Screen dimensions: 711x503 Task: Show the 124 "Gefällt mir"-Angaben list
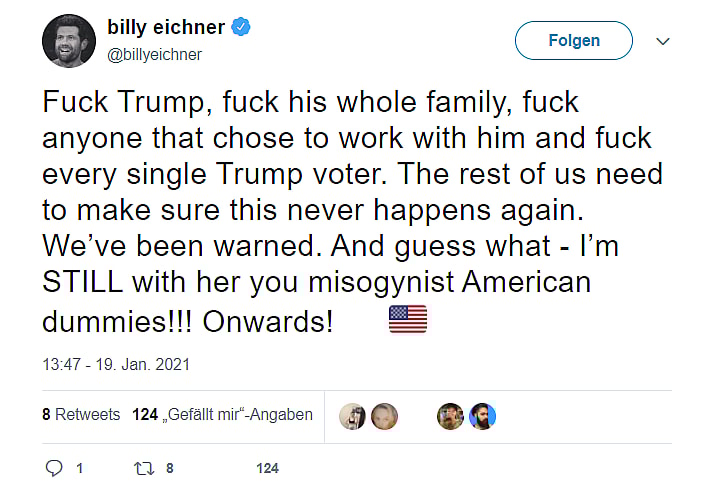tap(222, 414)
